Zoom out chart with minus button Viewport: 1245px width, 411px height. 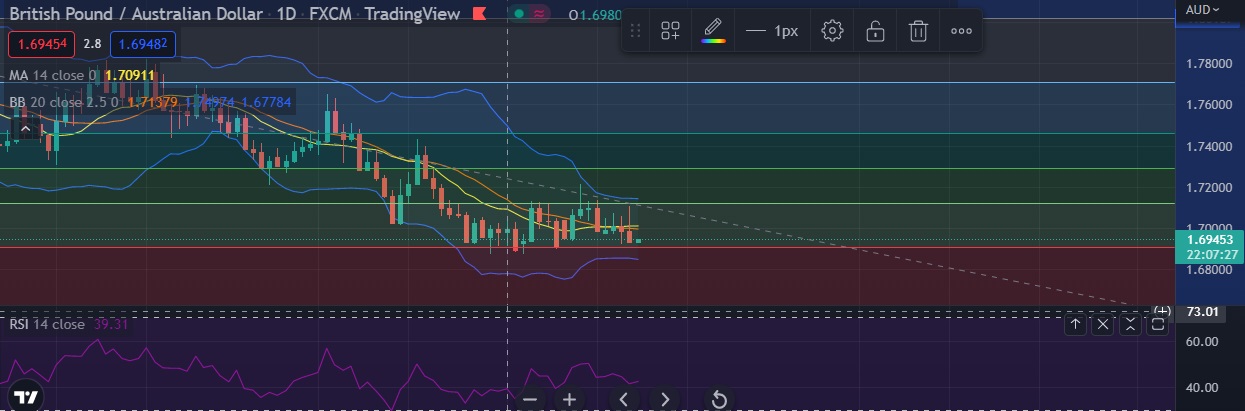point(530,399)
